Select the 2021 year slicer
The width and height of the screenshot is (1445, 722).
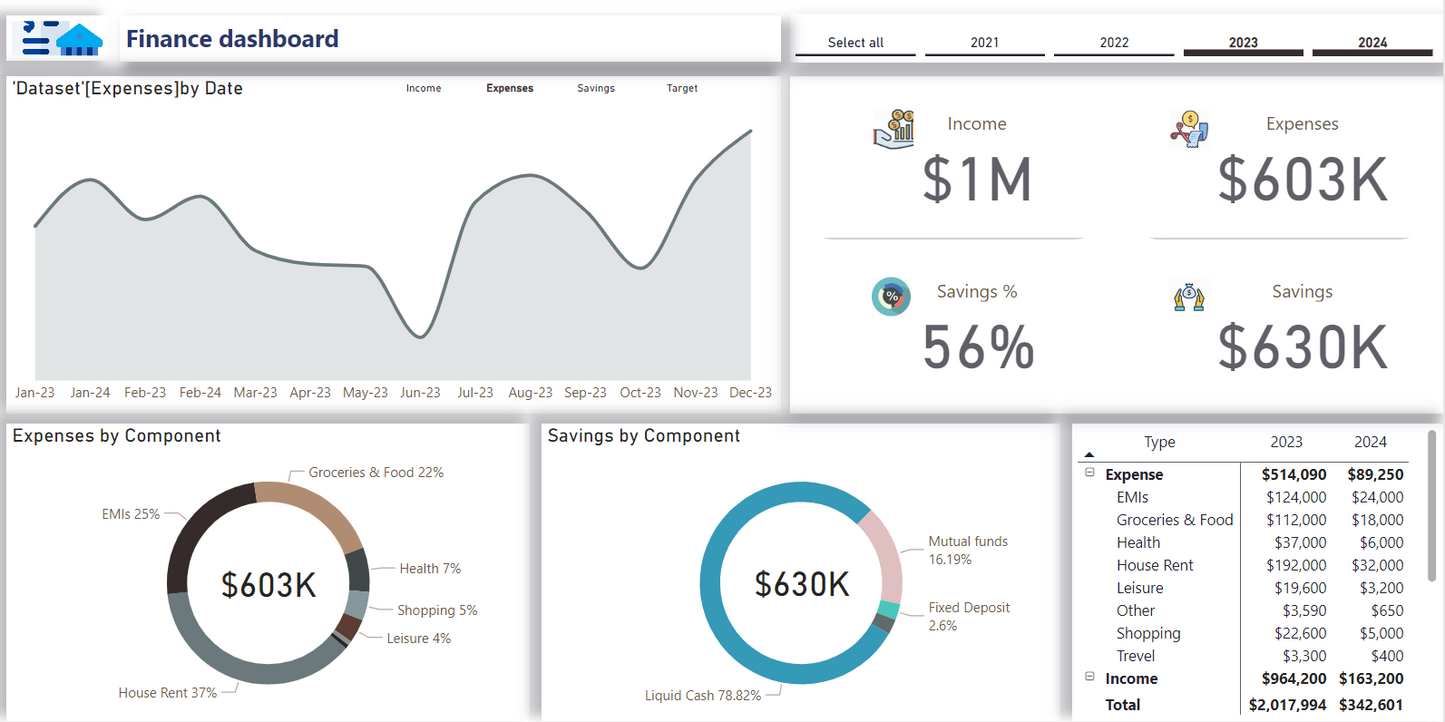tap(984, 43)
